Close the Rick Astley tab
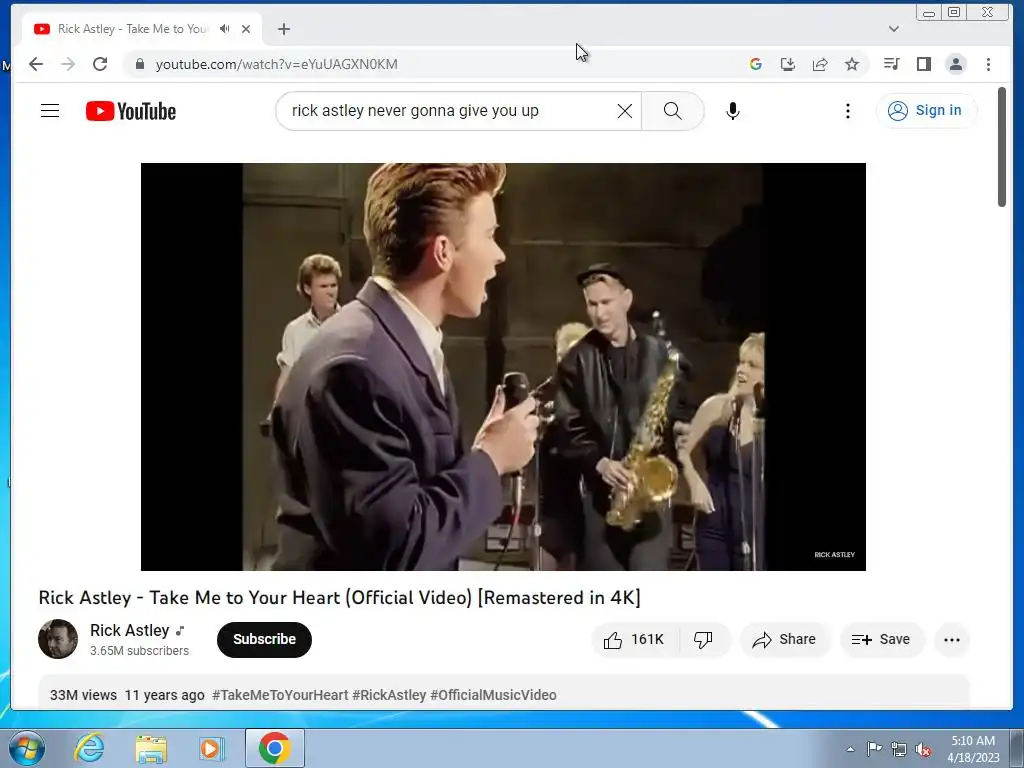 246,29
